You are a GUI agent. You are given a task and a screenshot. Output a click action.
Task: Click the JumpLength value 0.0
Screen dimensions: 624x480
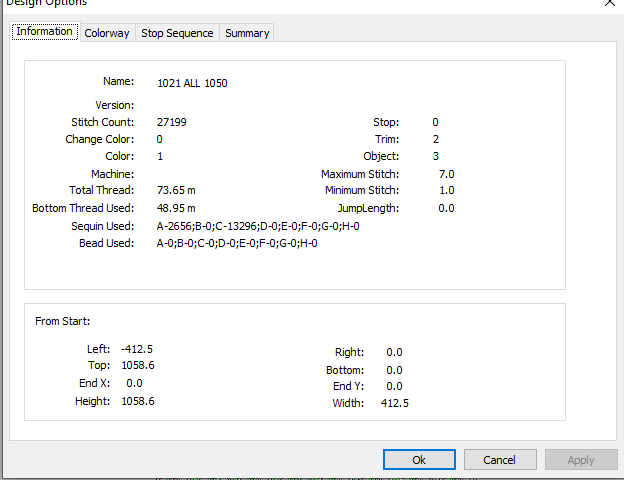[446, 208]
